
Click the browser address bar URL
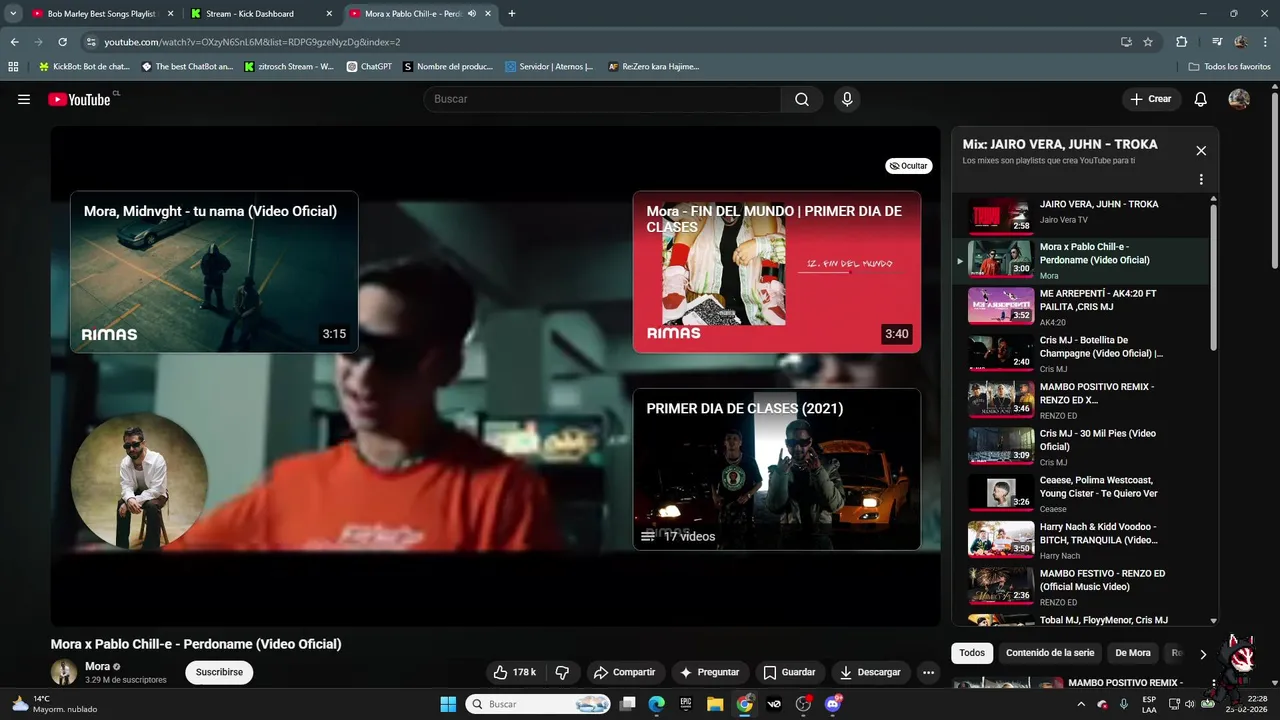pyautogui.click(x=252, y=42)
